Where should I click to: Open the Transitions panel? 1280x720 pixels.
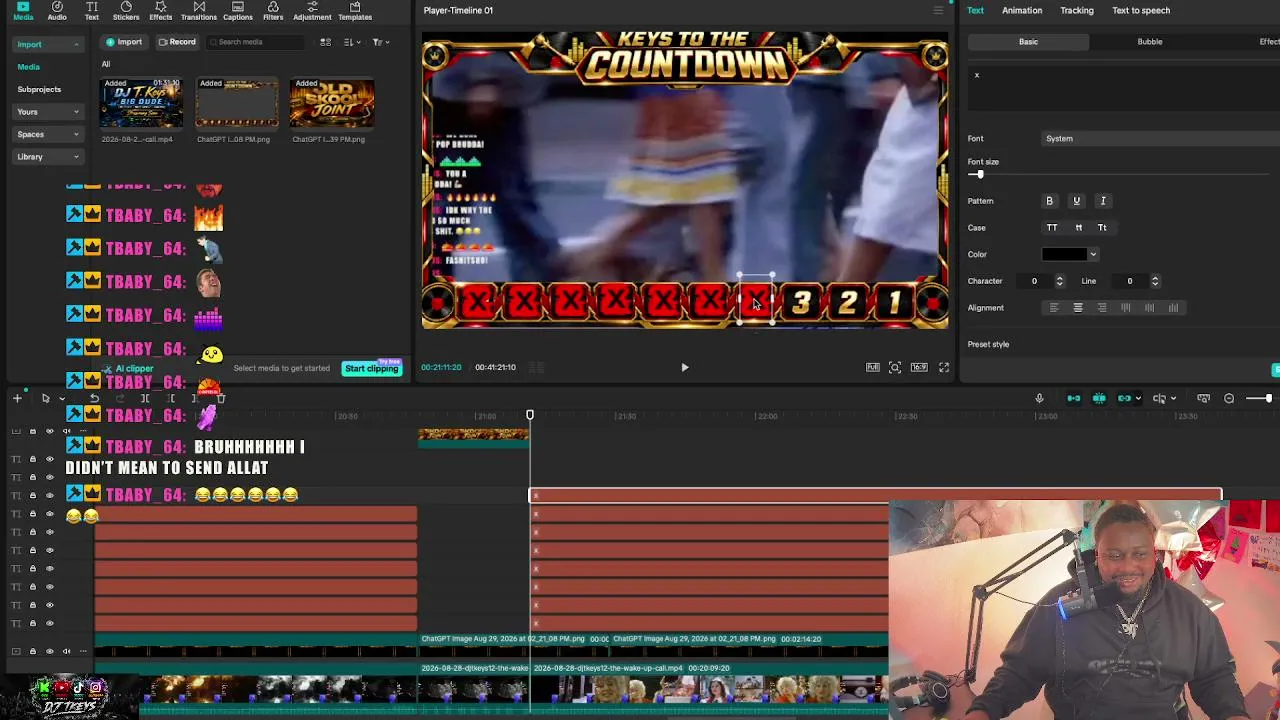(x=198, y=11)
